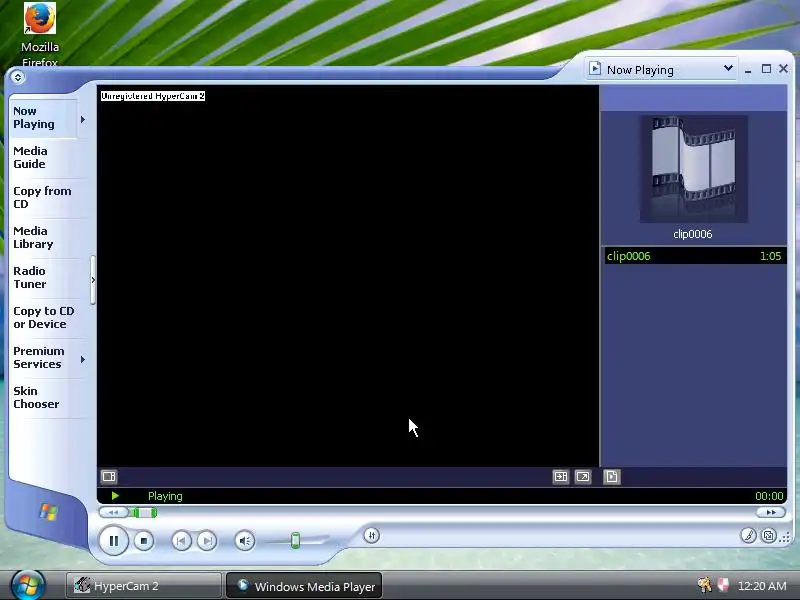800x600 pixels.
Task: Click the green play status icon
Action: [x=115, y=496]
